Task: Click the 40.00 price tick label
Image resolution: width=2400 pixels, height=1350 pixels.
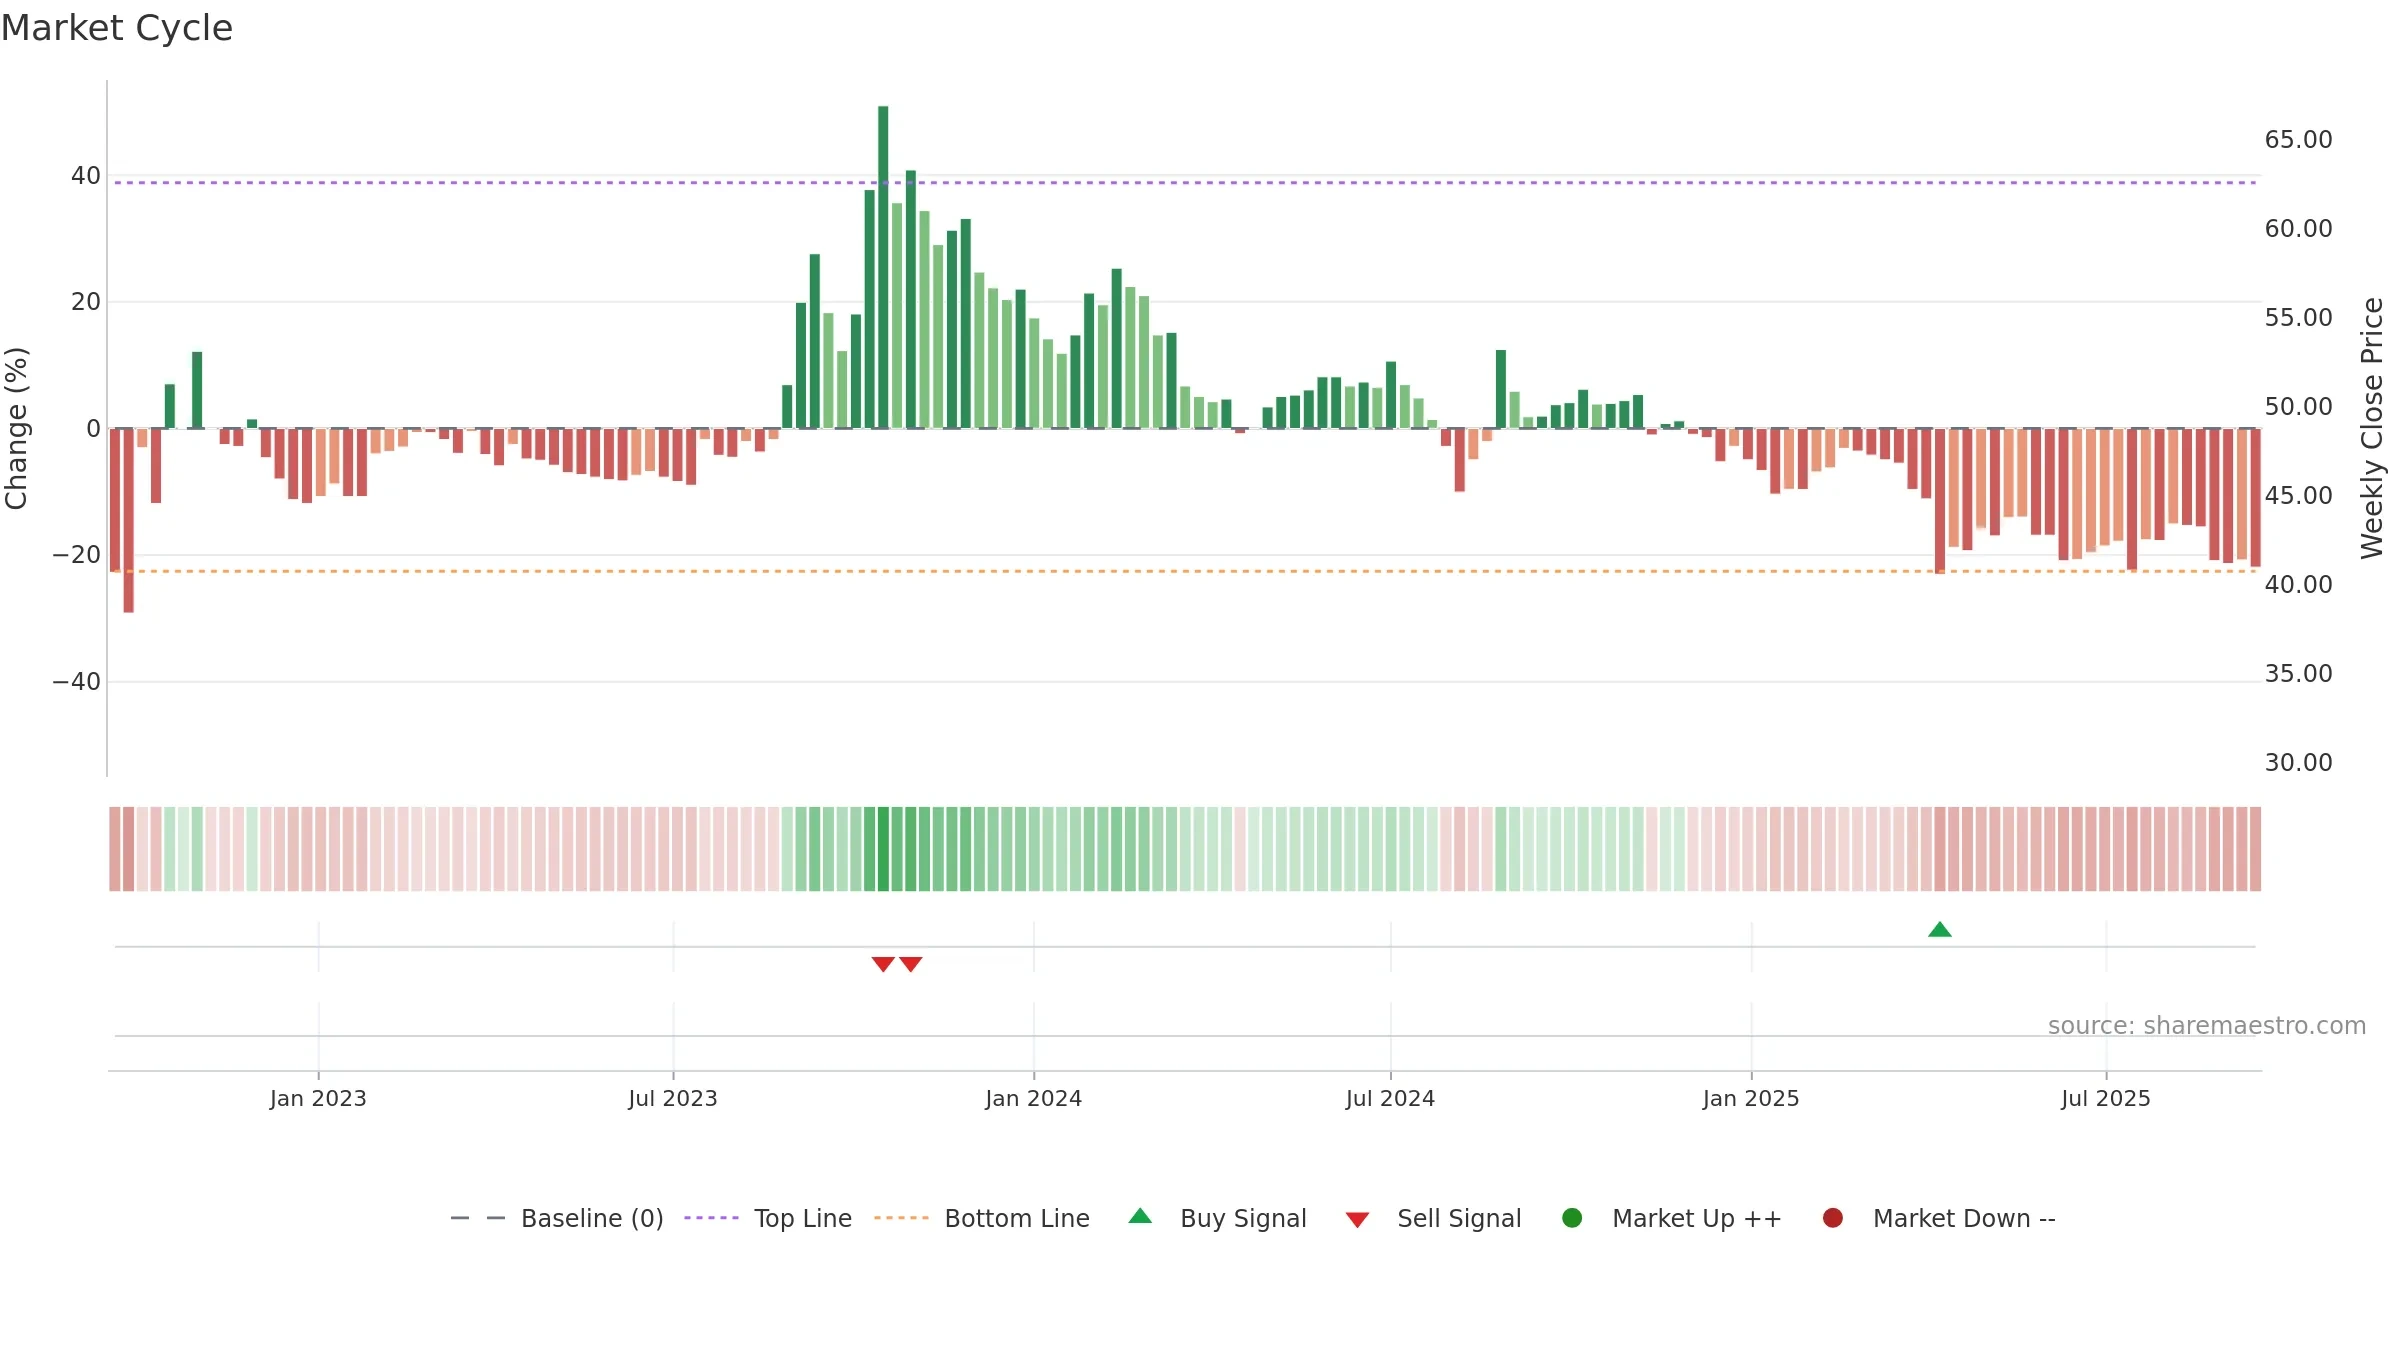Action: coord(2298,585)
